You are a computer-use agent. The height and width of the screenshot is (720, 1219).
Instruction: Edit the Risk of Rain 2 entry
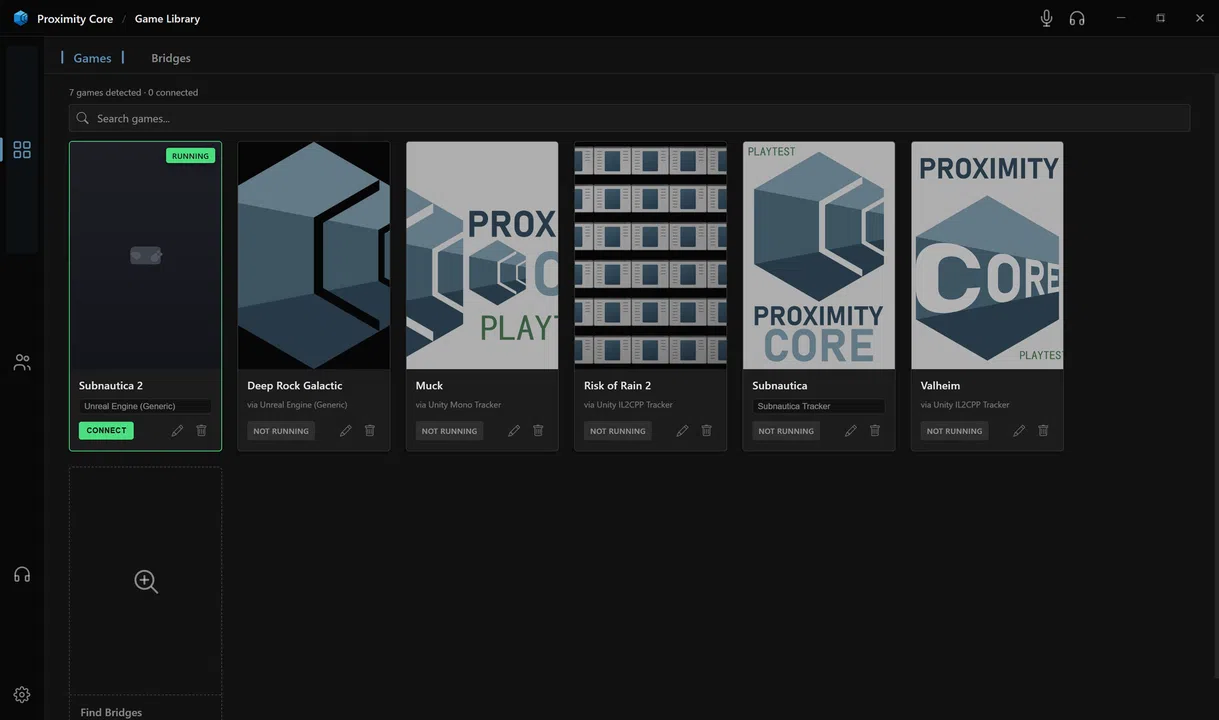pos(682,431)
